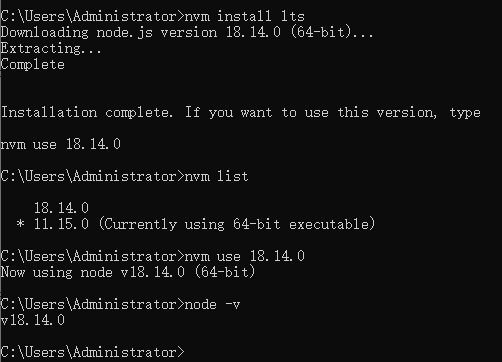The width and height of the screenshot is (502, 362).
Task: Click 'Now using node v18.14.0 (64-bit)' line
Action: point(128,272)
